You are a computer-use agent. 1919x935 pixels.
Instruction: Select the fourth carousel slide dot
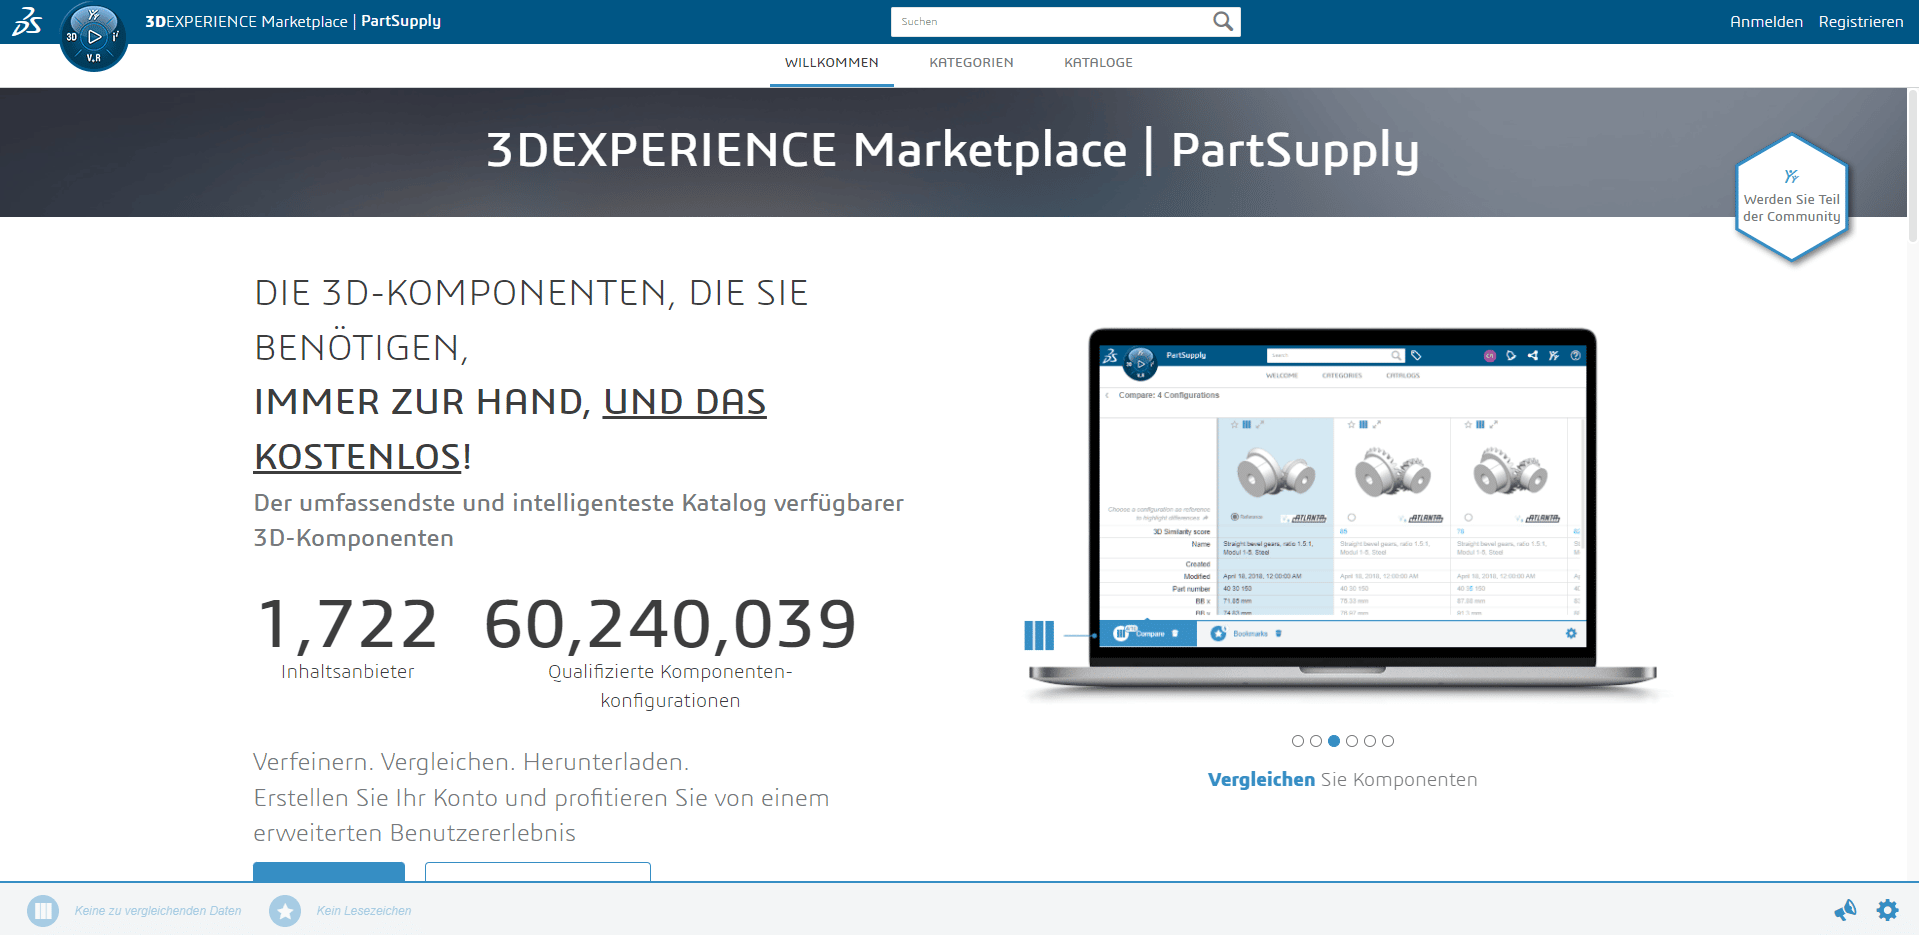(1352, 741)
